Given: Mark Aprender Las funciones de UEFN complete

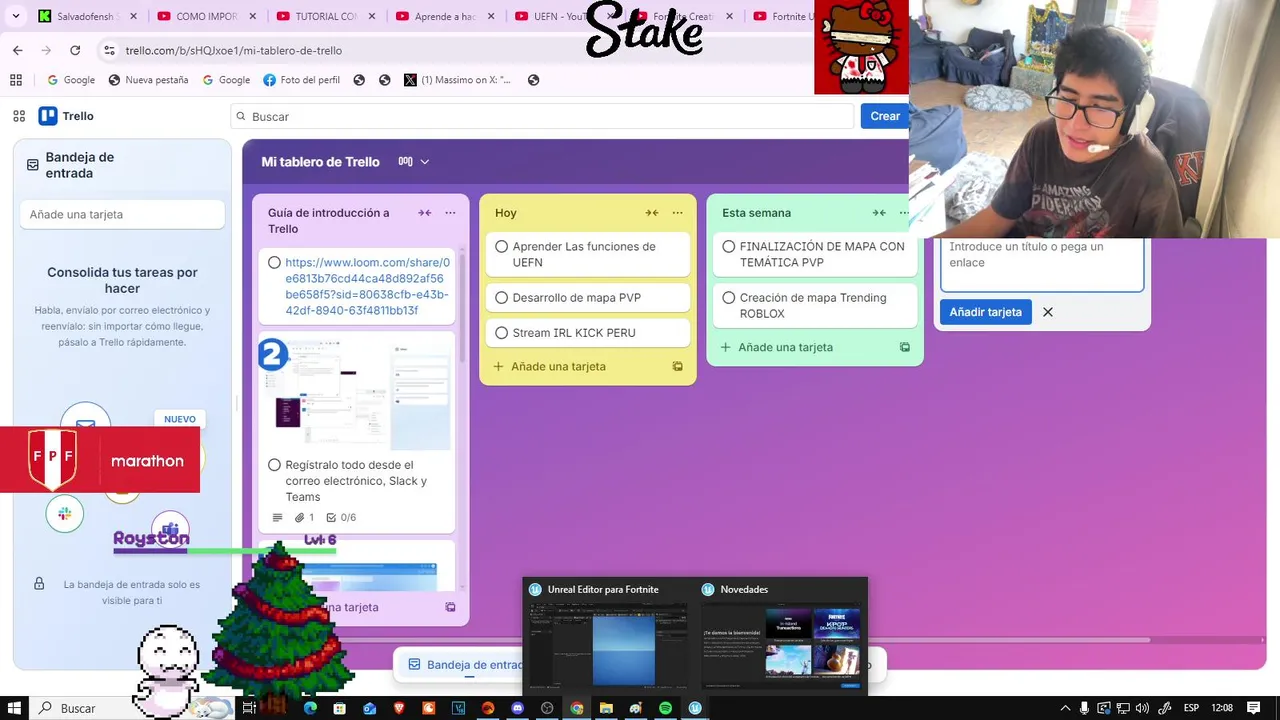Looking at the screenshot, I should pyautogui.click(x=502, y=247).
